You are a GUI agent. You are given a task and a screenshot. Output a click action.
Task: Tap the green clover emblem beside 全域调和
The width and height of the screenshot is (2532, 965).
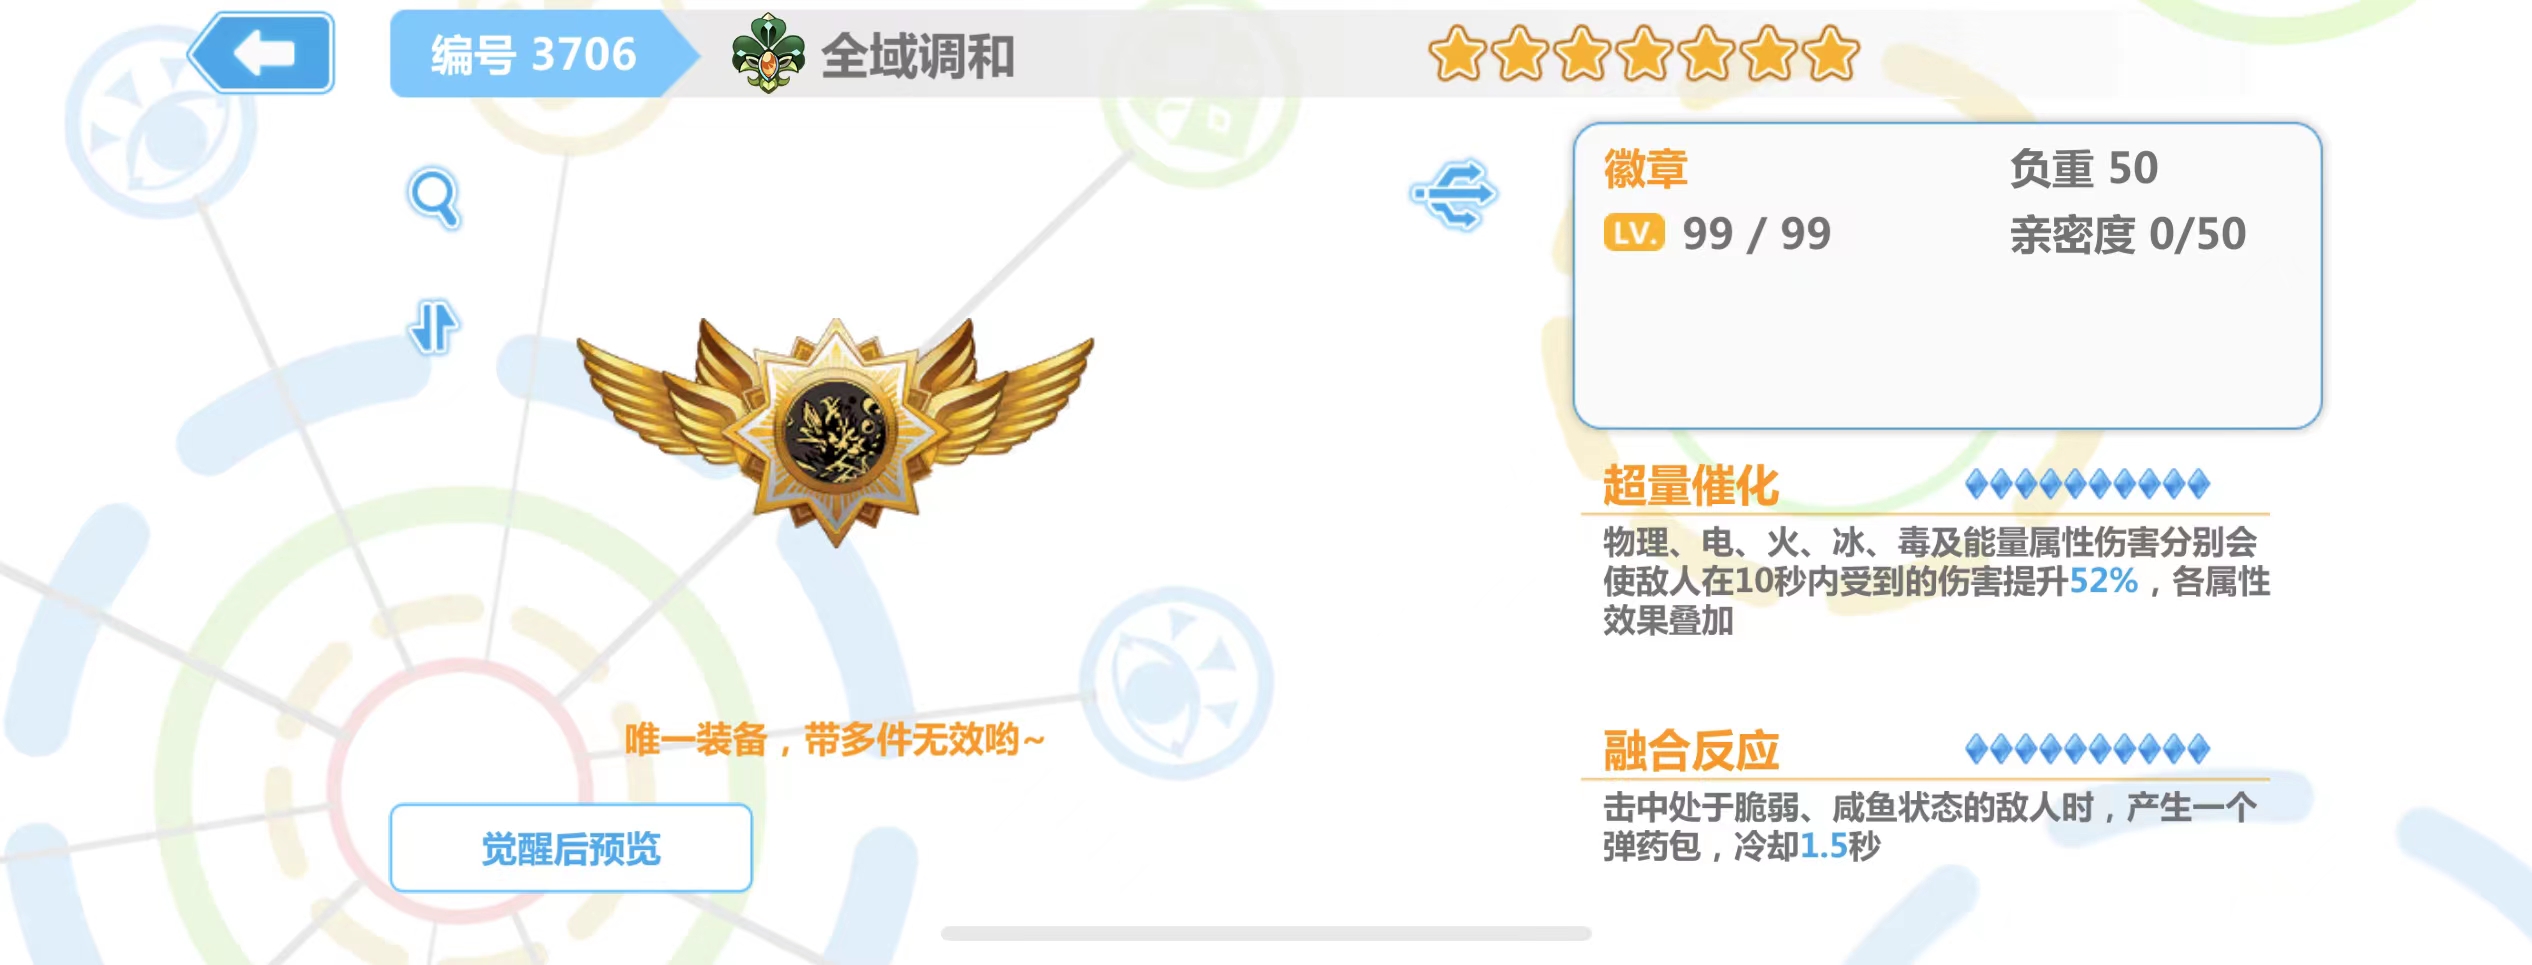point(768,54)
